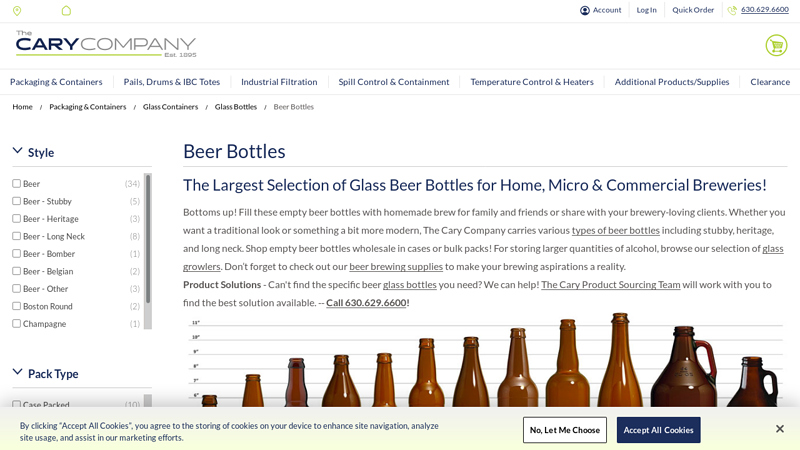Open Industrial Filtration menu
The height and width of the screenshot is (450, 800).
point(279,82)
